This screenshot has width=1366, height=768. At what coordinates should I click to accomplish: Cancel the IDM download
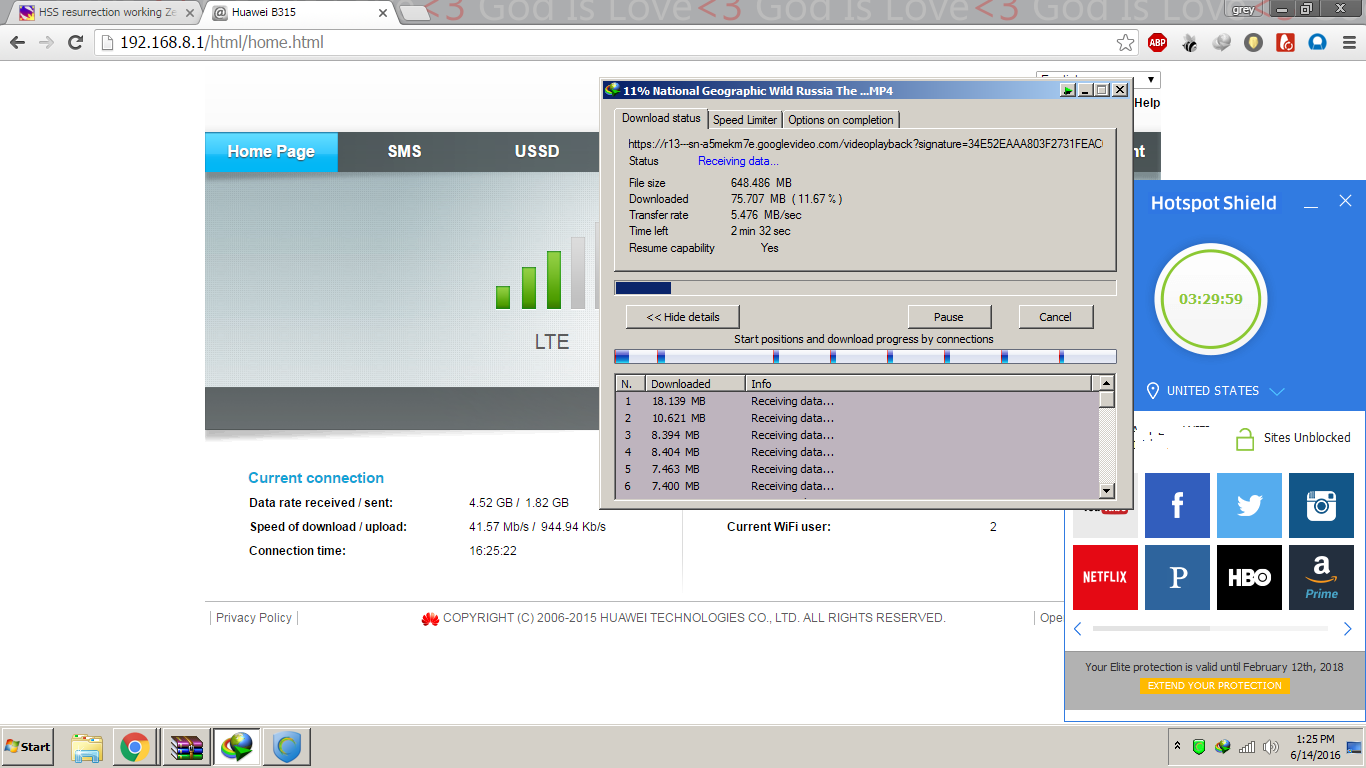1055,317
